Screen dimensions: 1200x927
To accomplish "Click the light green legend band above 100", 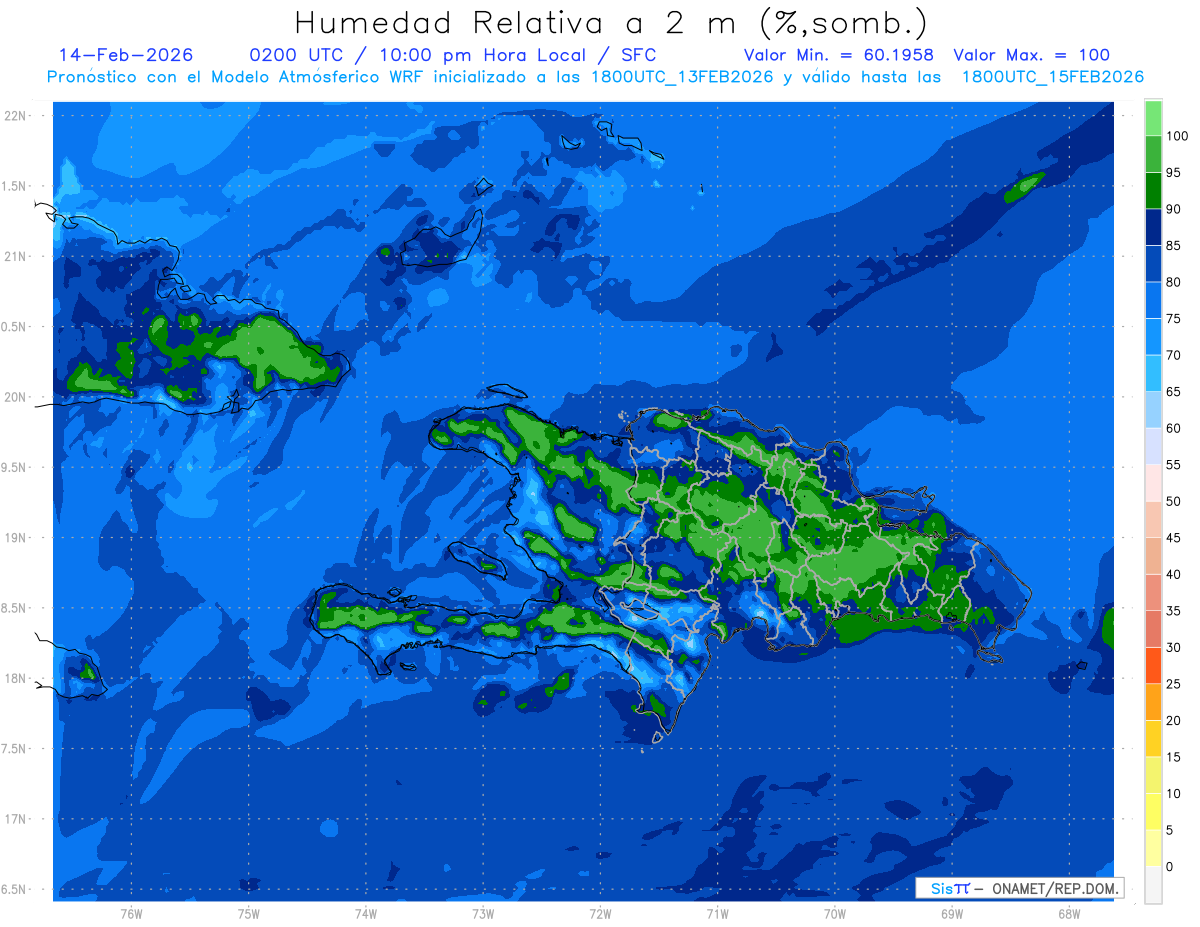I will 1153,118.
